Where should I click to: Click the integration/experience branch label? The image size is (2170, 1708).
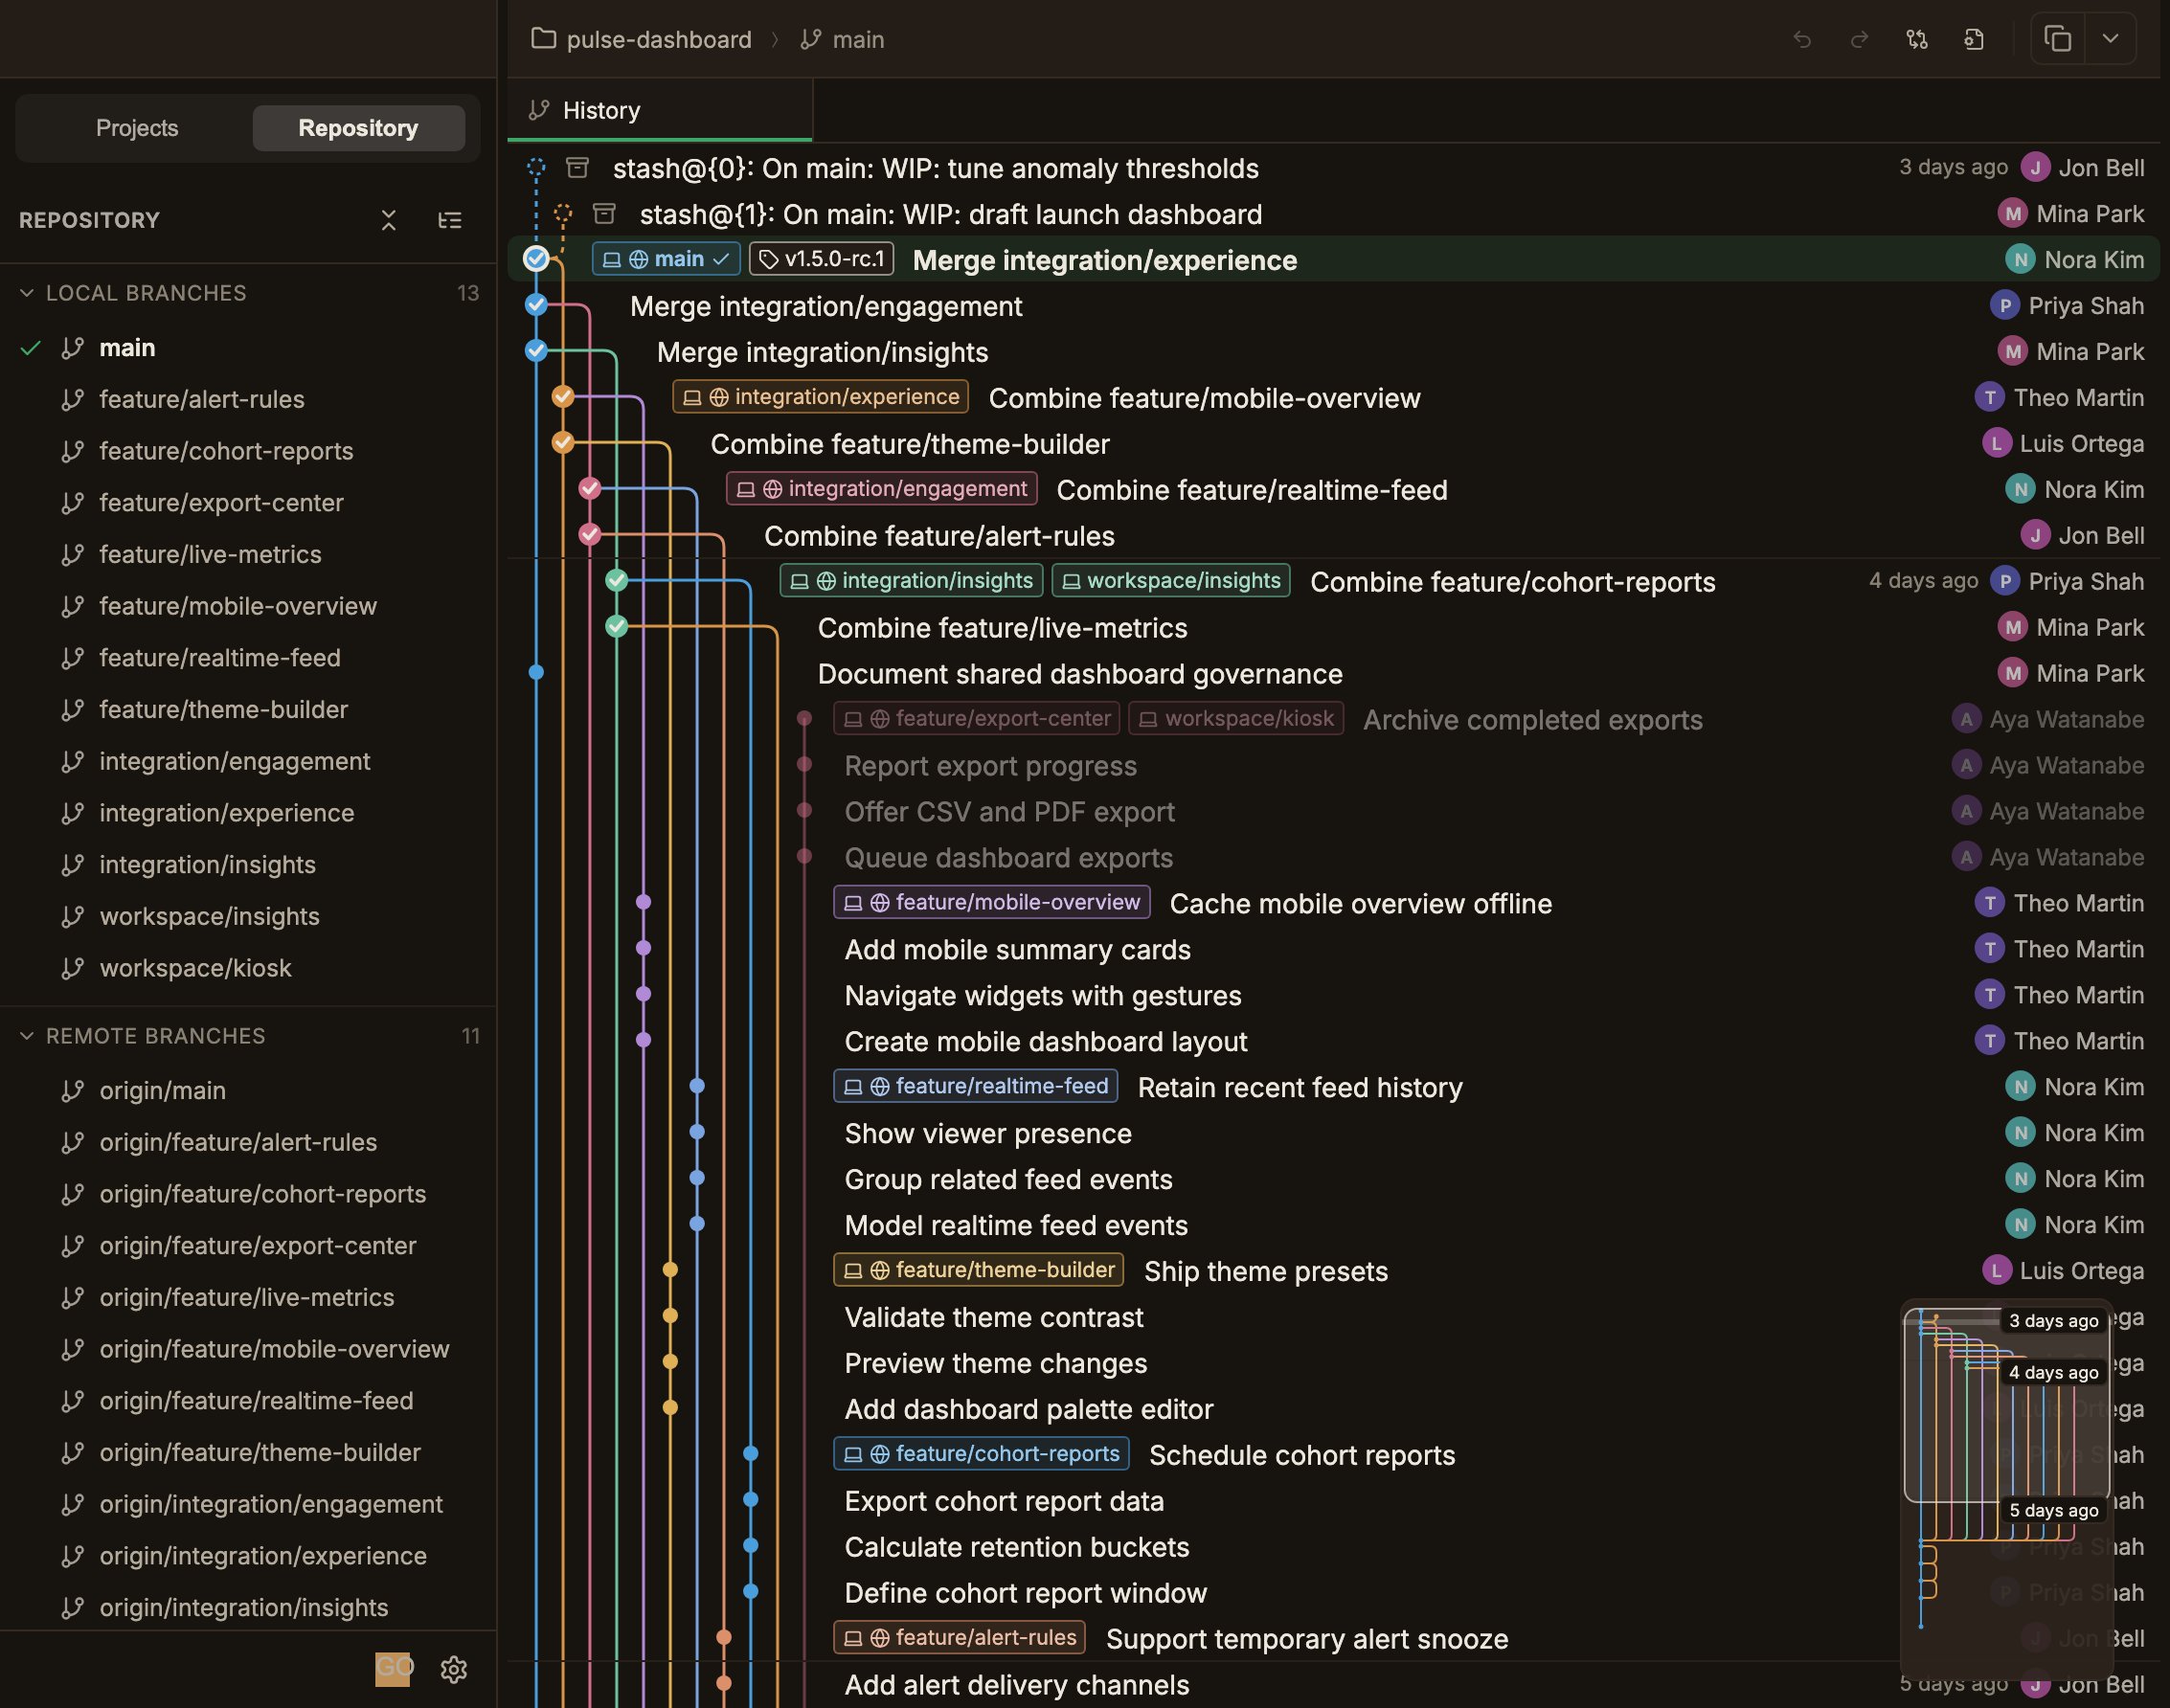pos(820,397)
